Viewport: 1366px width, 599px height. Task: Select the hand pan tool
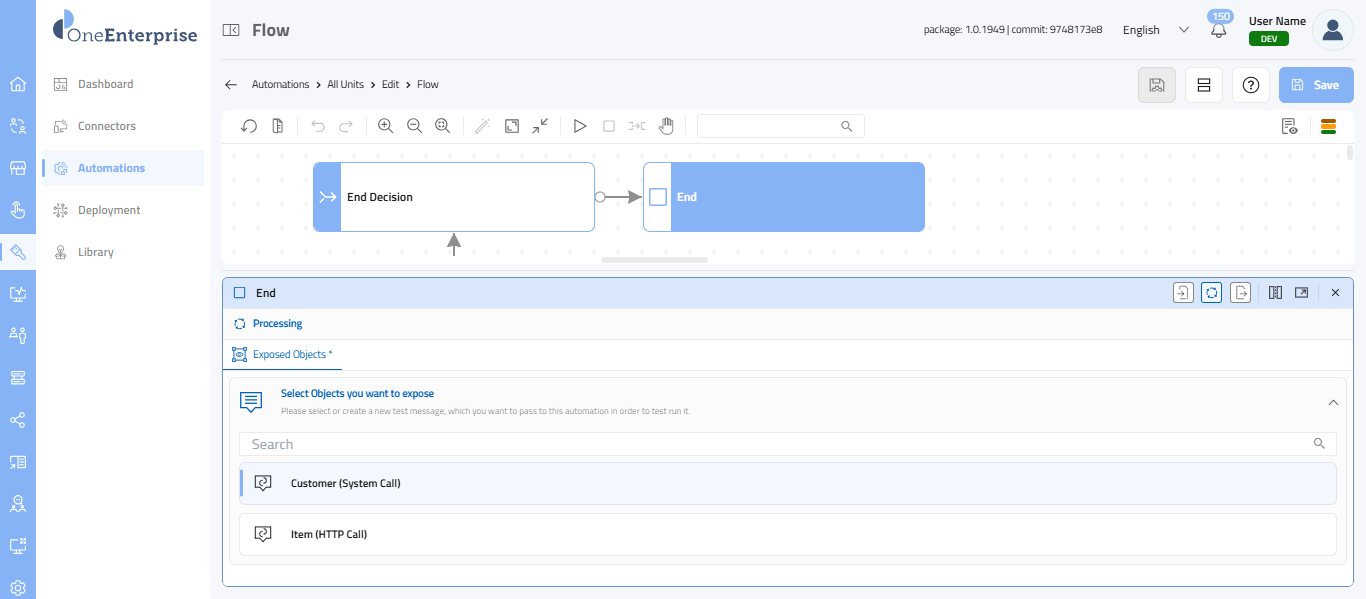point(666,126)
